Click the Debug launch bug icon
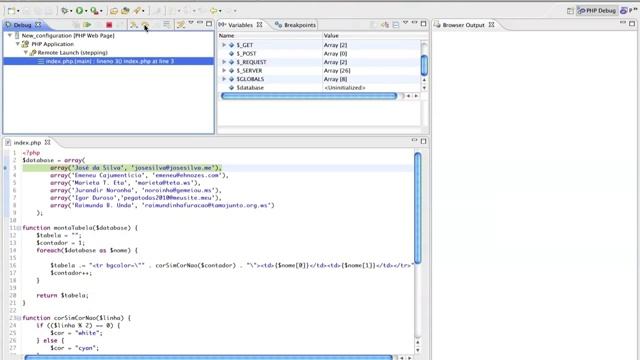The height and width of the screenshot is (360, 640). coord(64,11)
